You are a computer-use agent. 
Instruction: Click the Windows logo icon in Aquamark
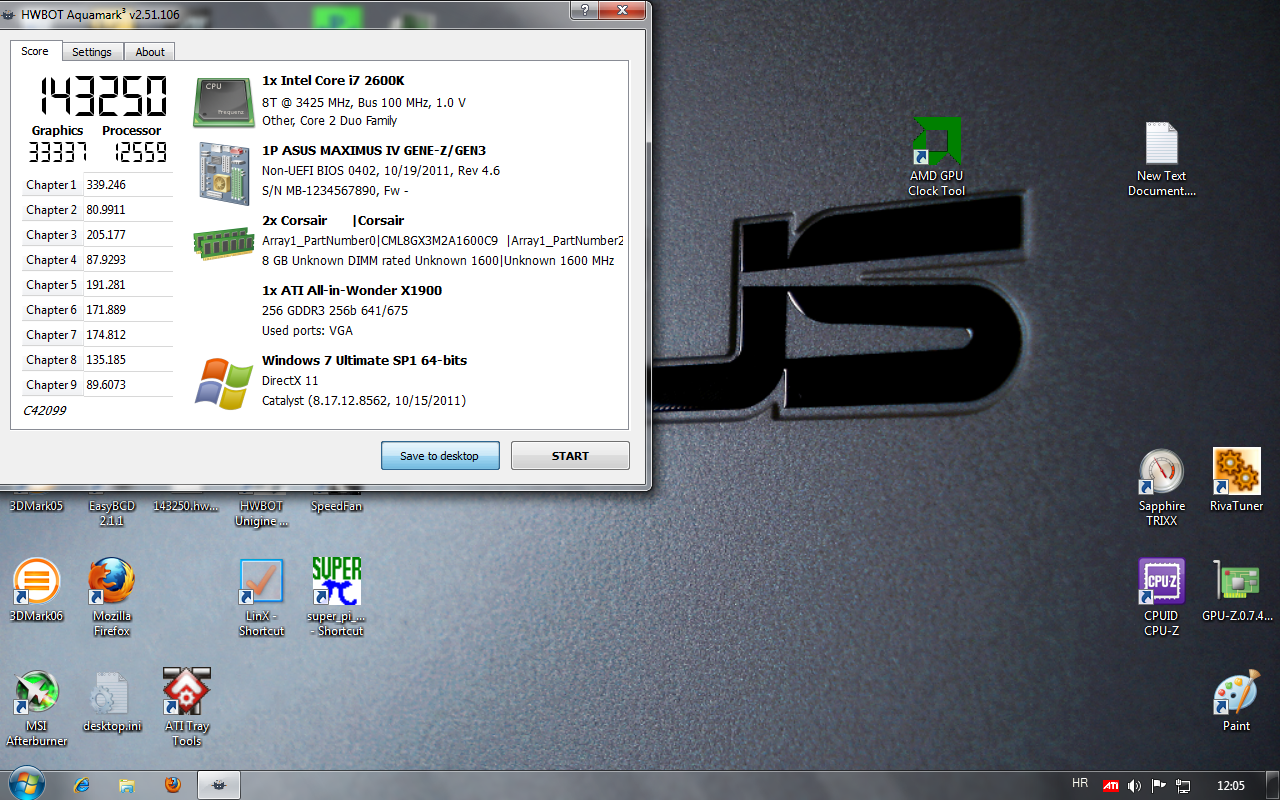coord(224,383)
